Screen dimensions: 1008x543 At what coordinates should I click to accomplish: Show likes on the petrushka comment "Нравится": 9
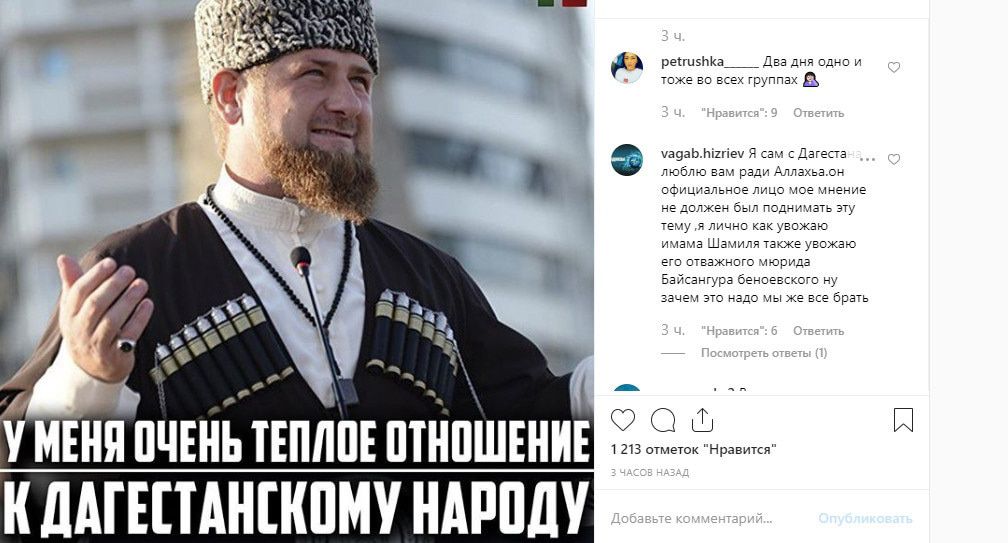(x=739, y=112)
